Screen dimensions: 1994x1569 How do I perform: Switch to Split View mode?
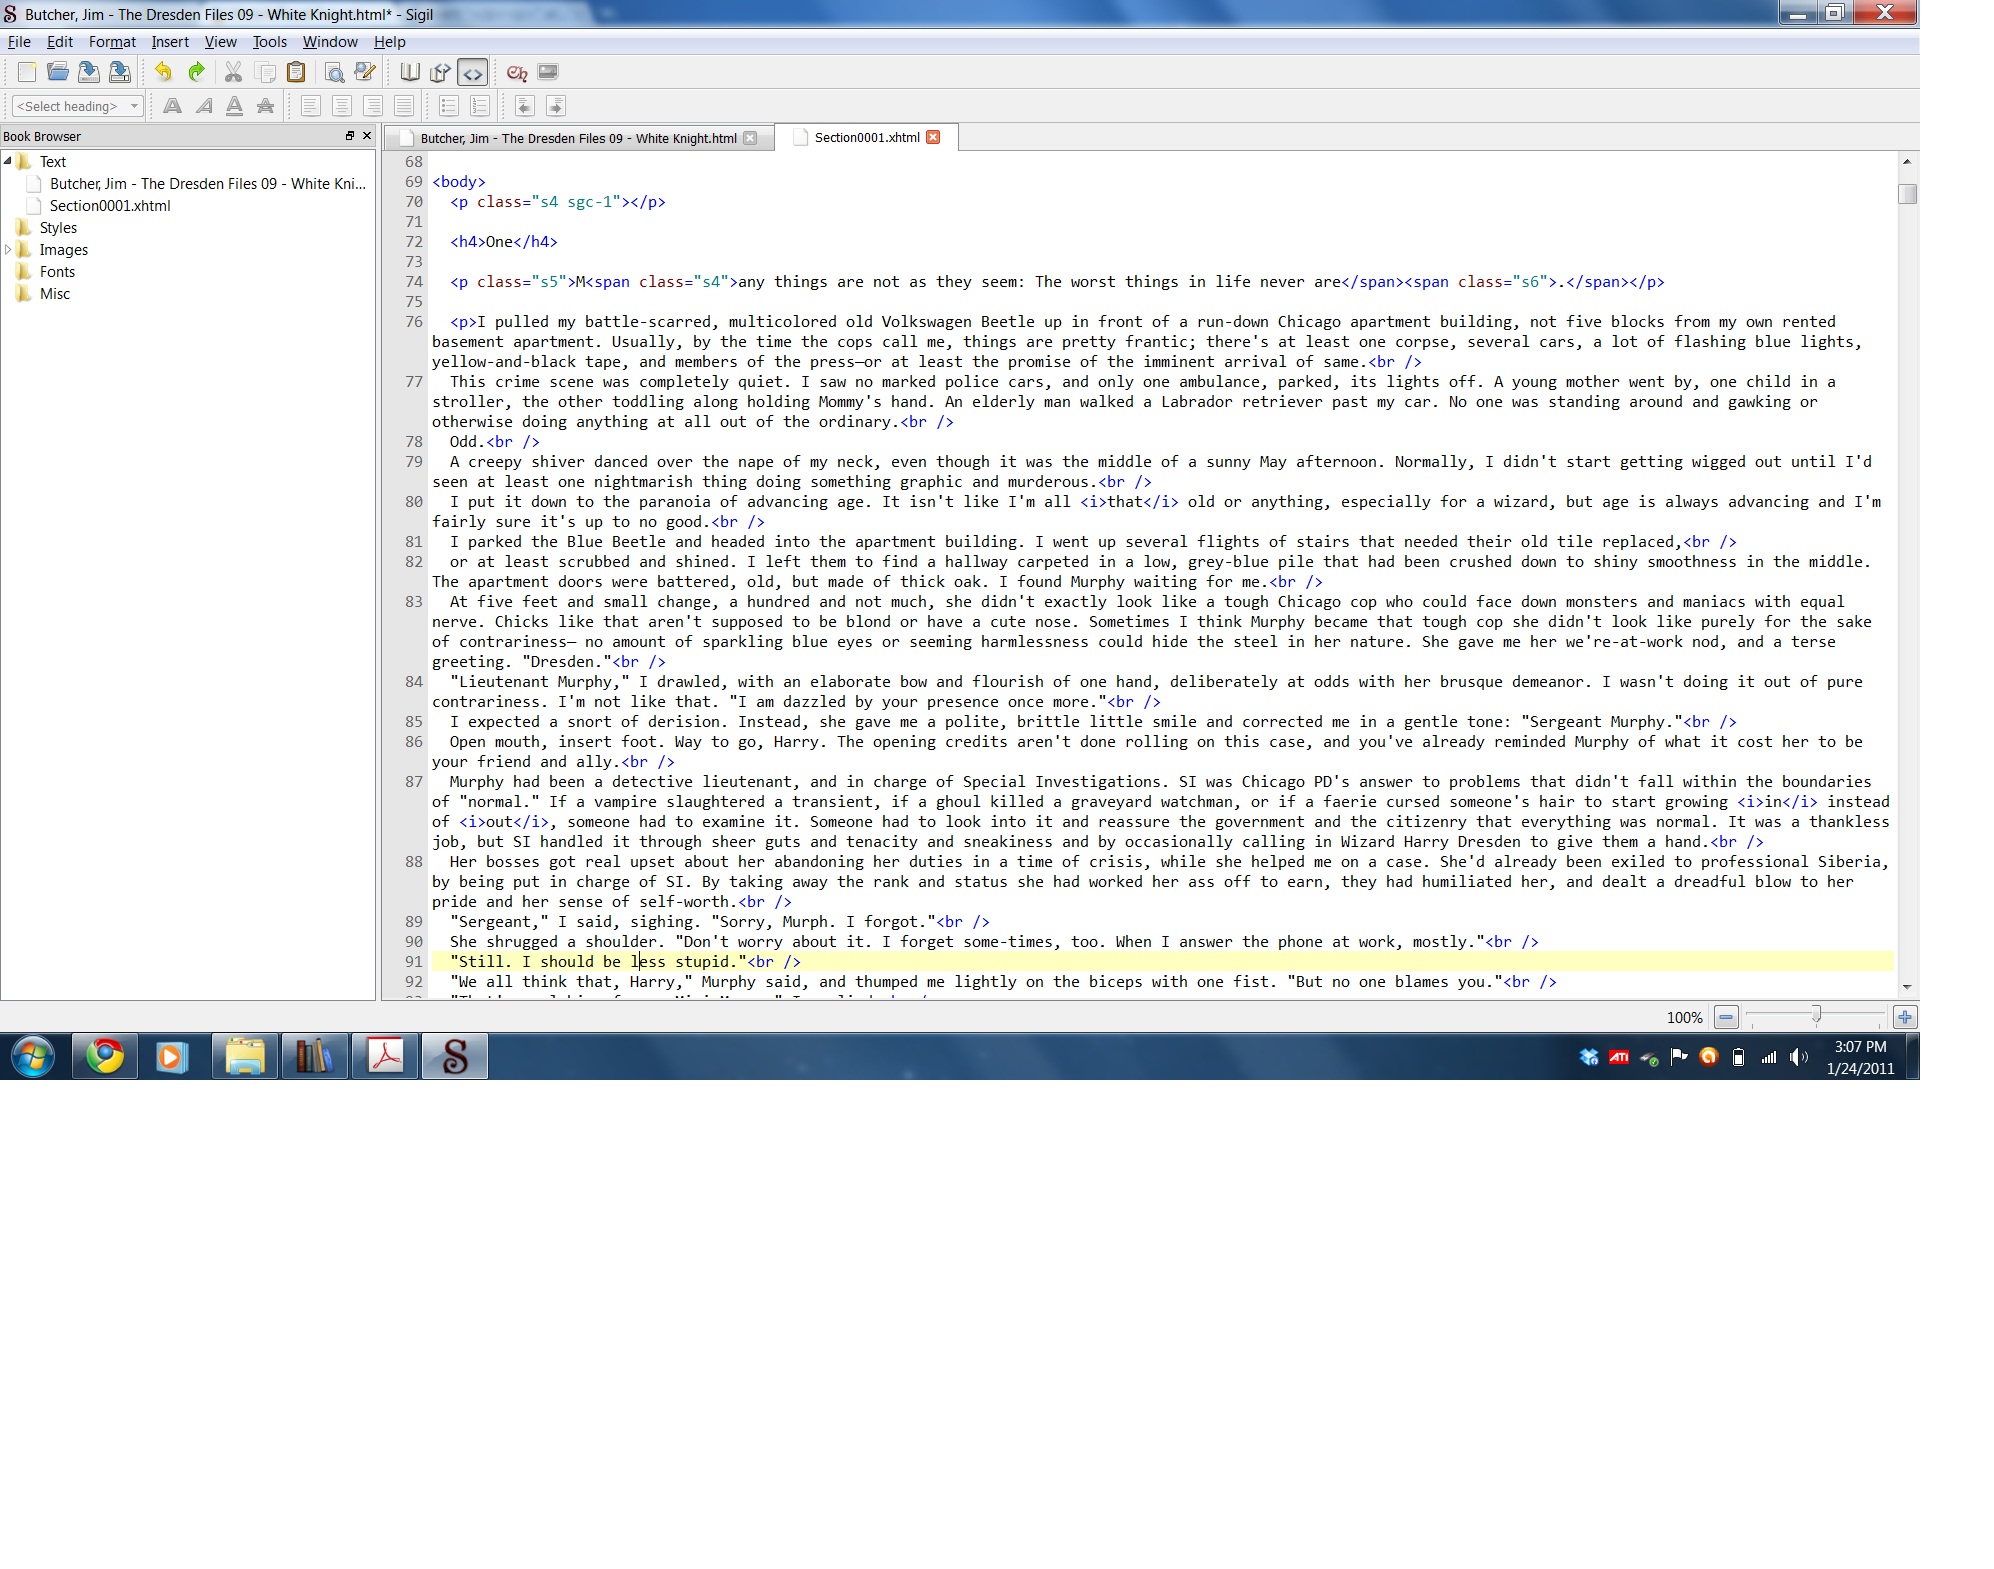coord(440,72)
